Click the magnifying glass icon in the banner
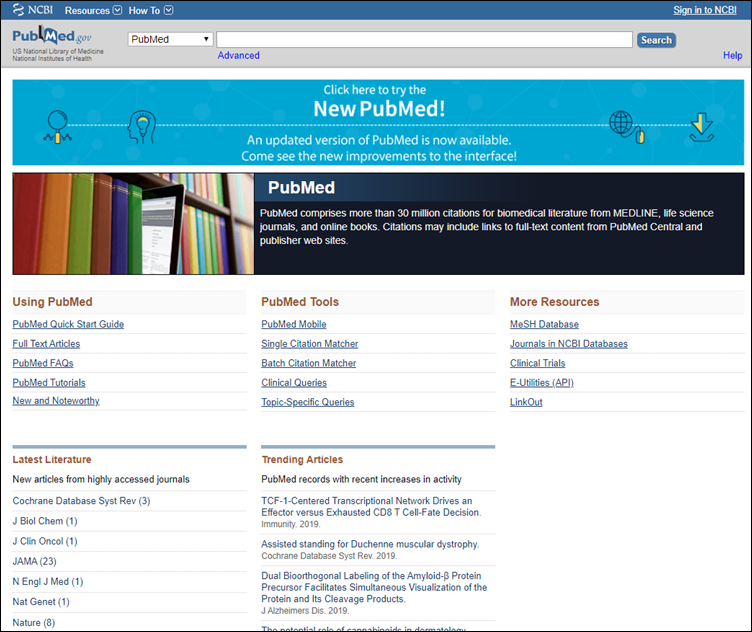 pyautogui.click(x=58, y=127)
